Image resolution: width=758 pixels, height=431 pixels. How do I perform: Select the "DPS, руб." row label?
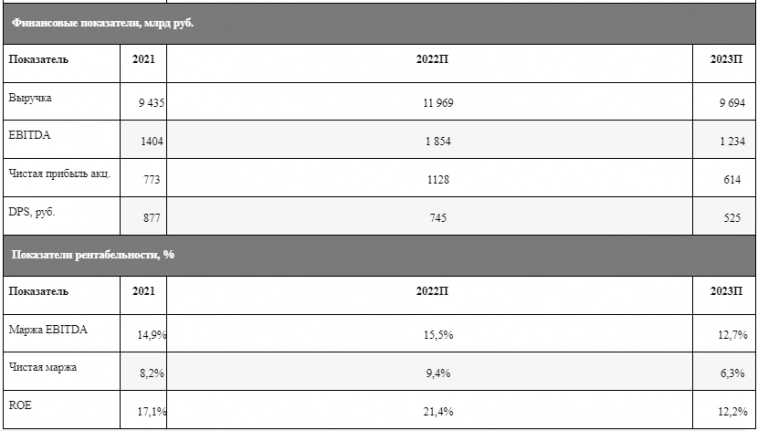point(34,213)
